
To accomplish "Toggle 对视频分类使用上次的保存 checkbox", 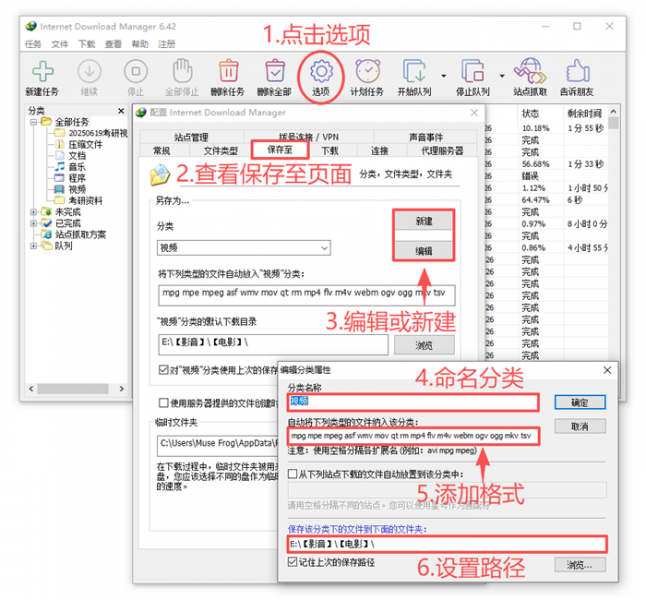I will click(x=164, y=370).
